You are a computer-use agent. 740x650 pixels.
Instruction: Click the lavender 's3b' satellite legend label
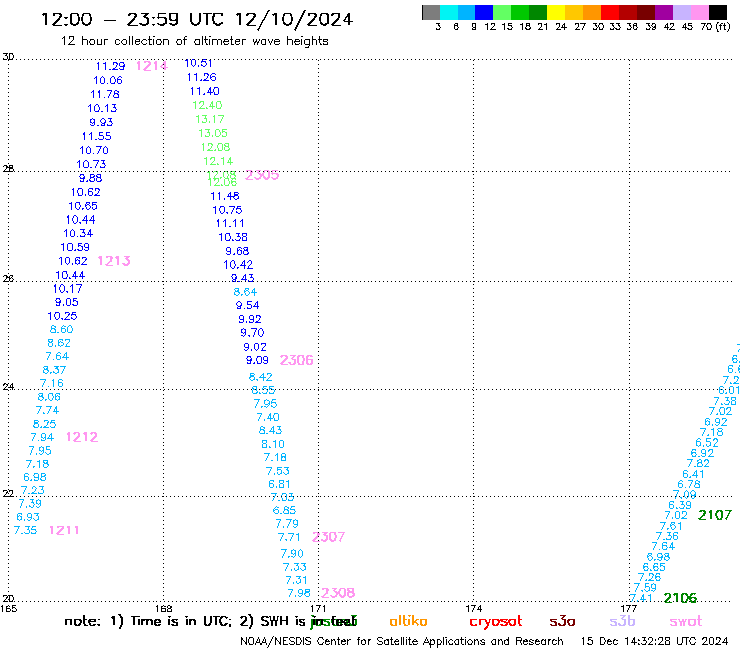point(622,621)
